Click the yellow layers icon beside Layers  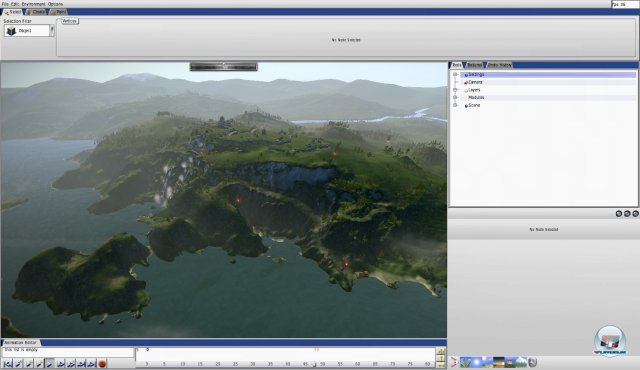(x=466, y=90)
